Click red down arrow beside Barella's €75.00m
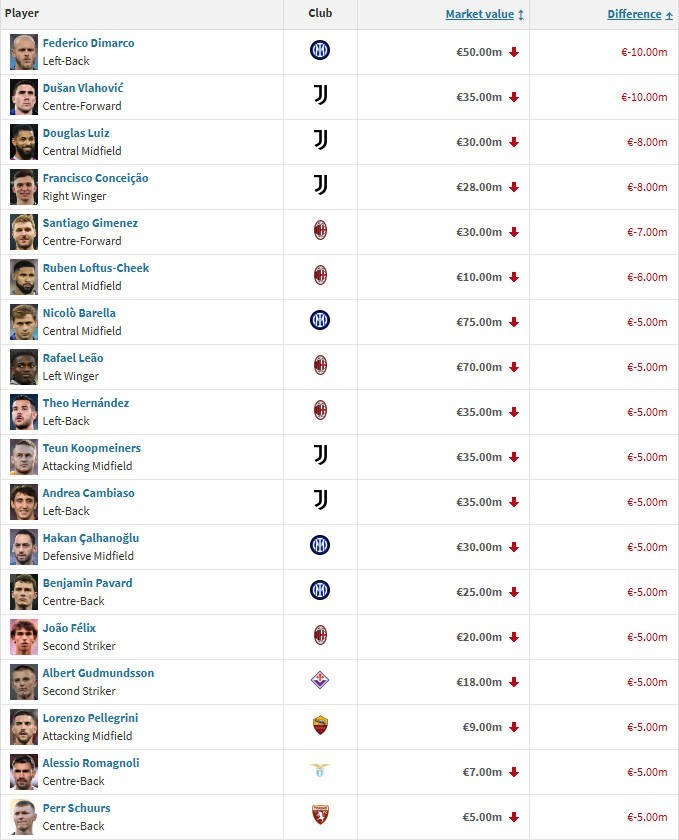The width and height of the screenshot is (679, 840). pyautogui.click(x=514, y=322)
